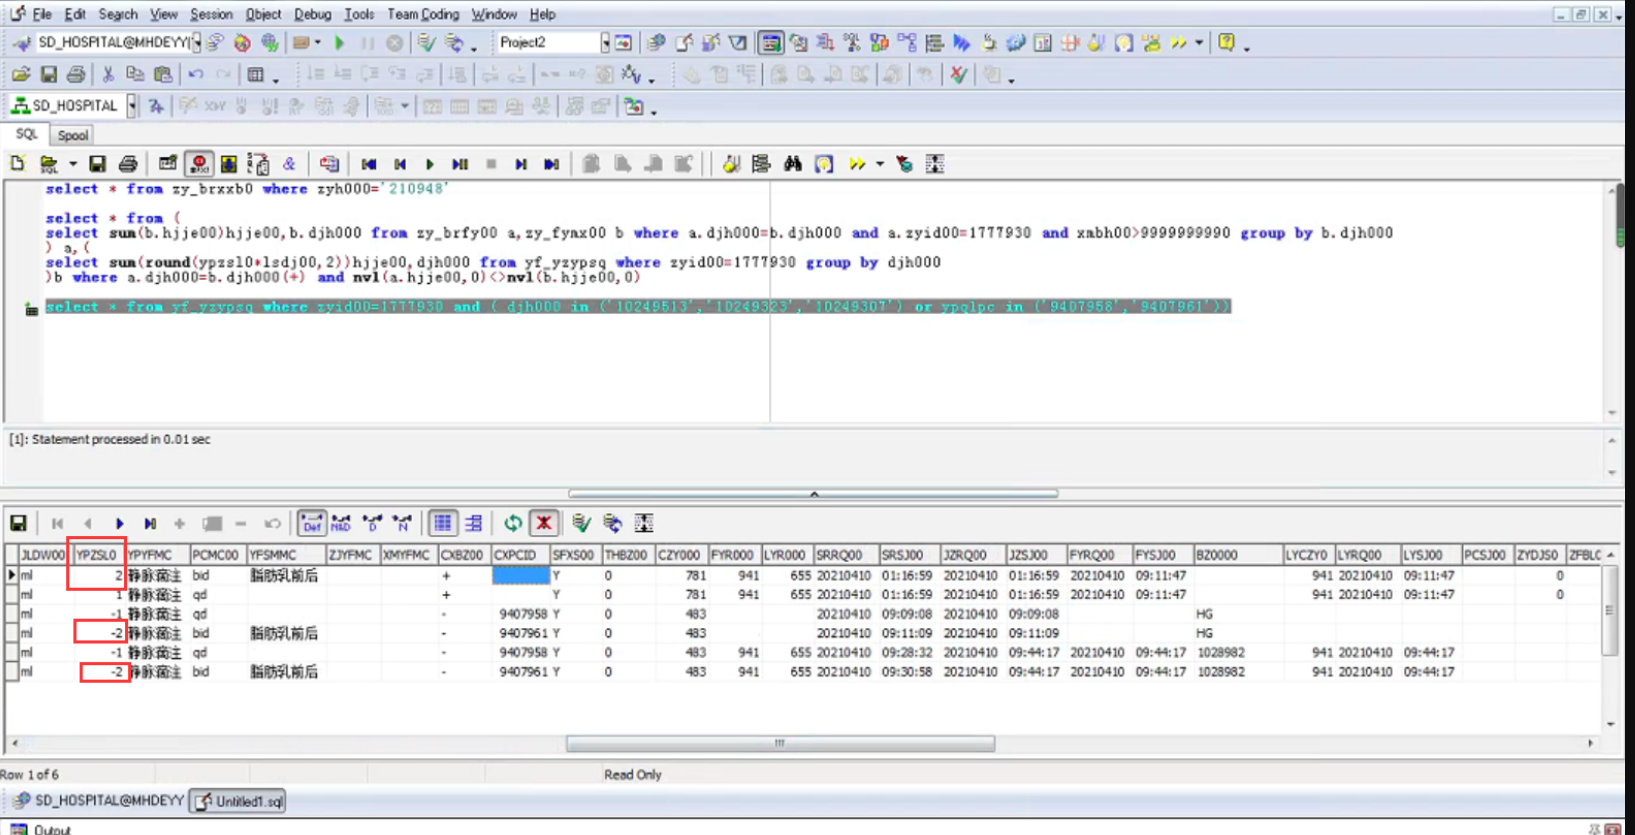Click the binoculars Find icon in editor toolbar
This screenshot has height=835, width=1635.
(793, 164)
